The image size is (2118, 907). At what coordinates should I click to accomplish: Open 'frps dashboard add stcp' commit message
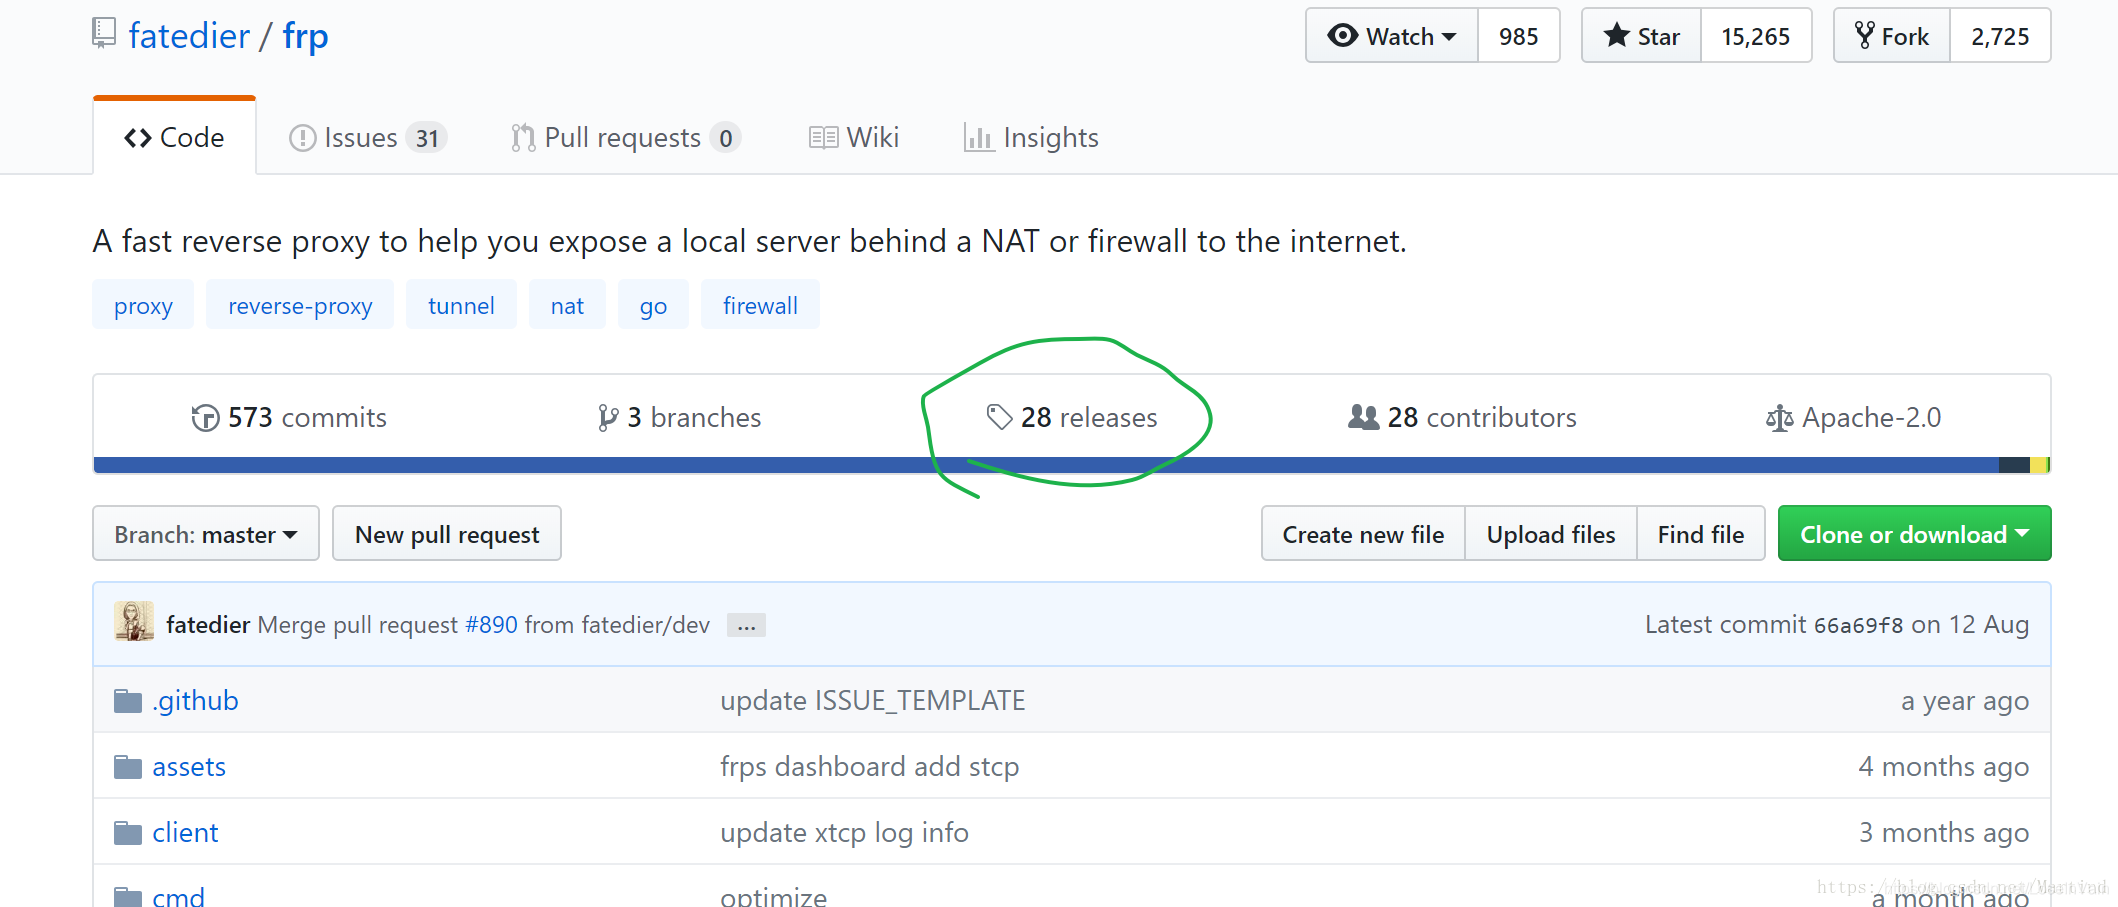[870, 766]
